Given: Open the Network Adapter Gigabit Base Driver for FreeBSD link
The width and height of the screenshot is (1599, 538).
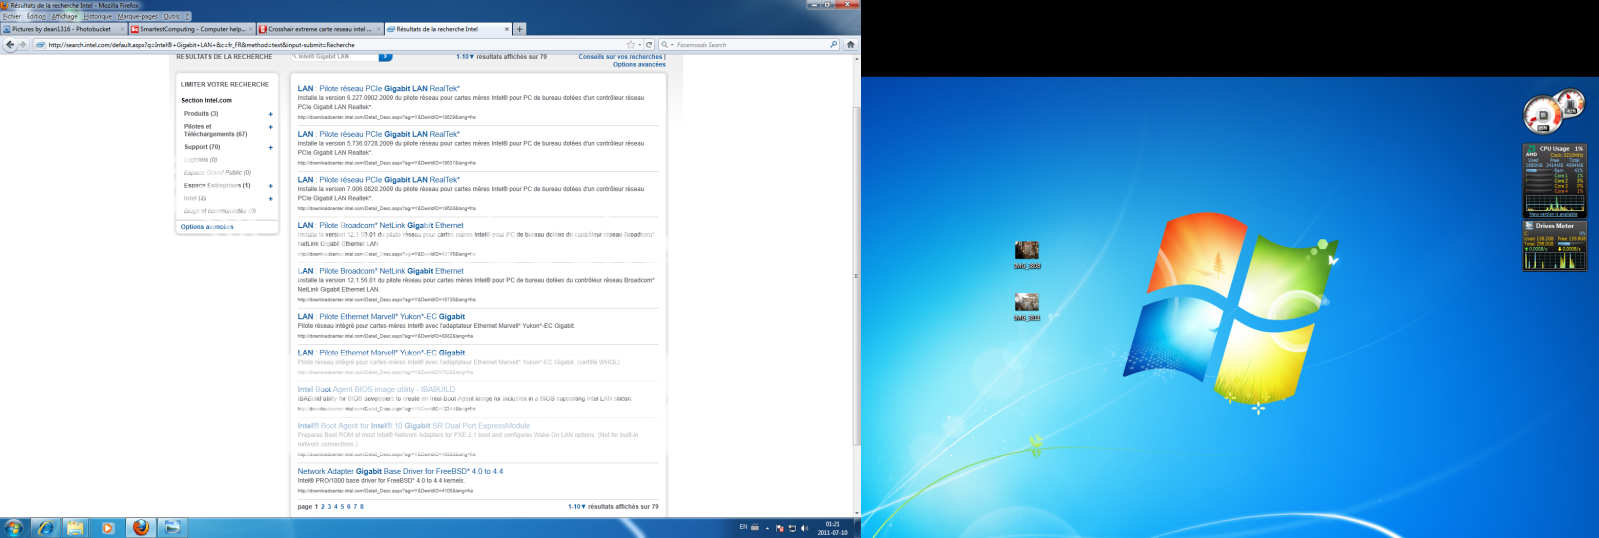Looking at the screenshot, I should pyautogui.click(x=400, y=471).
